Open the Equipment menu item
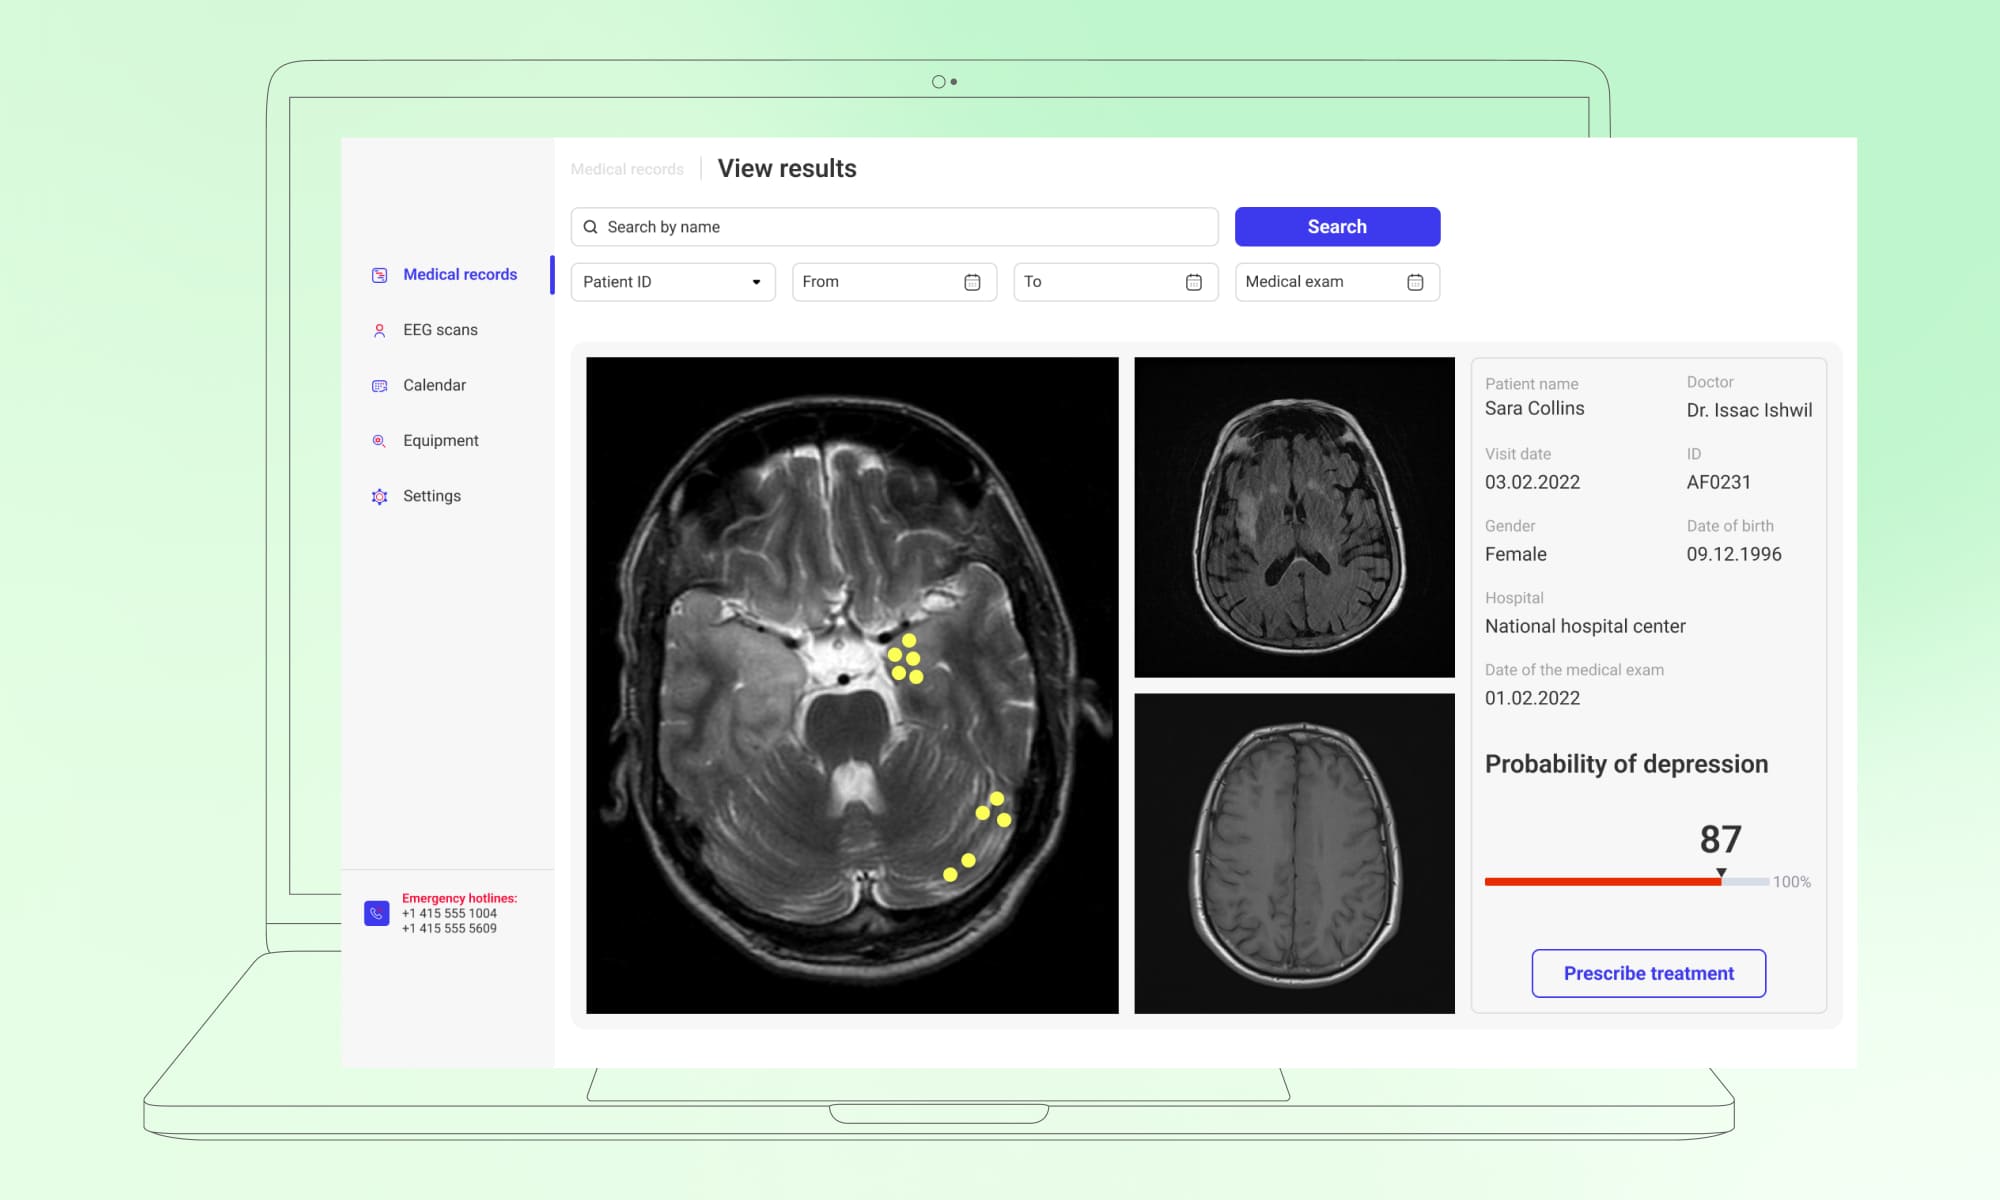Image resolution: width=2000 pixels, height=1200 pixels. [x=440, y=441]
